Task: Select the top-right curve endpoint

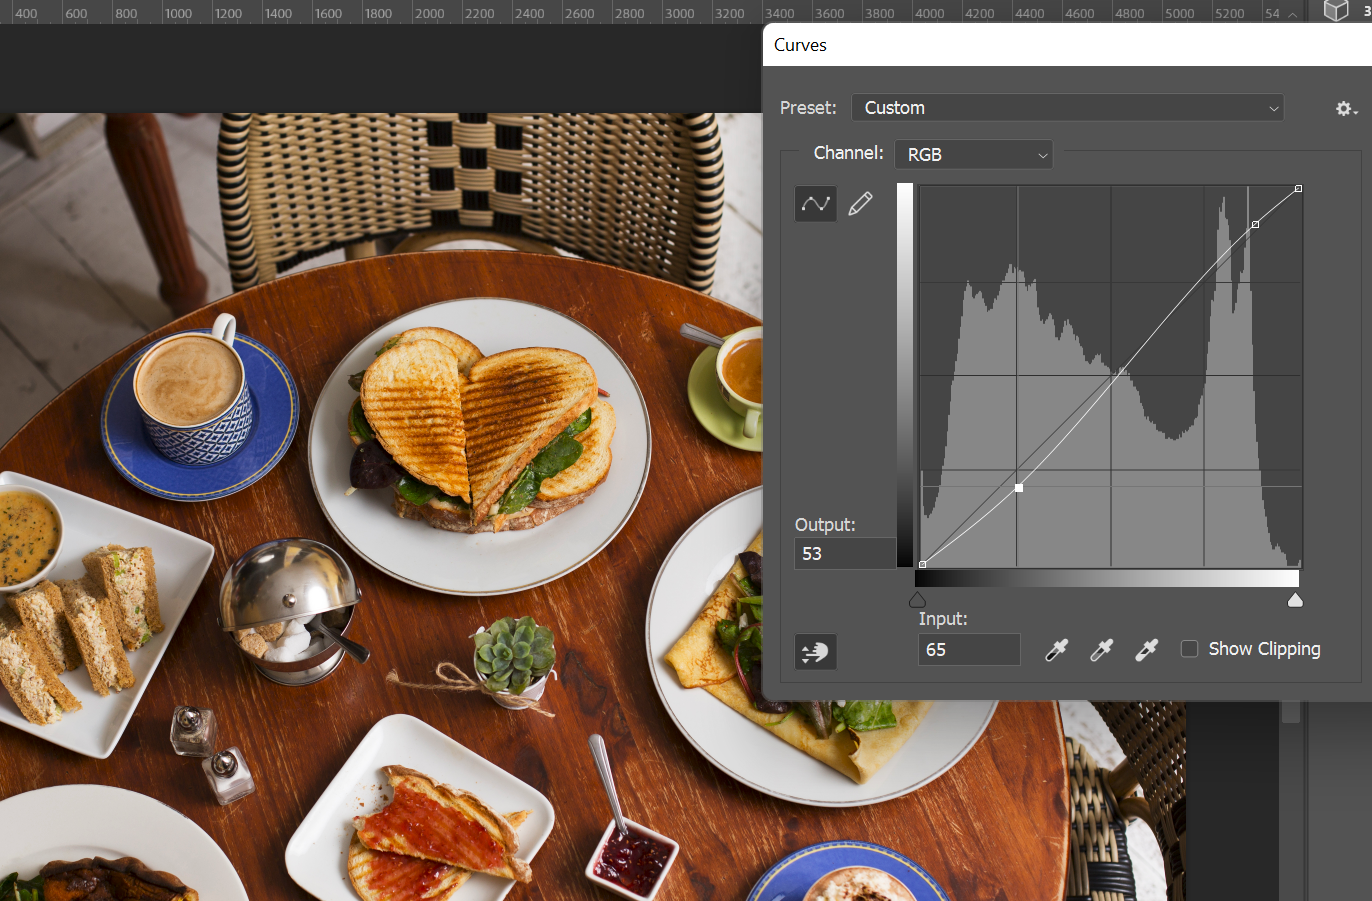Action: click(1298, 188)
